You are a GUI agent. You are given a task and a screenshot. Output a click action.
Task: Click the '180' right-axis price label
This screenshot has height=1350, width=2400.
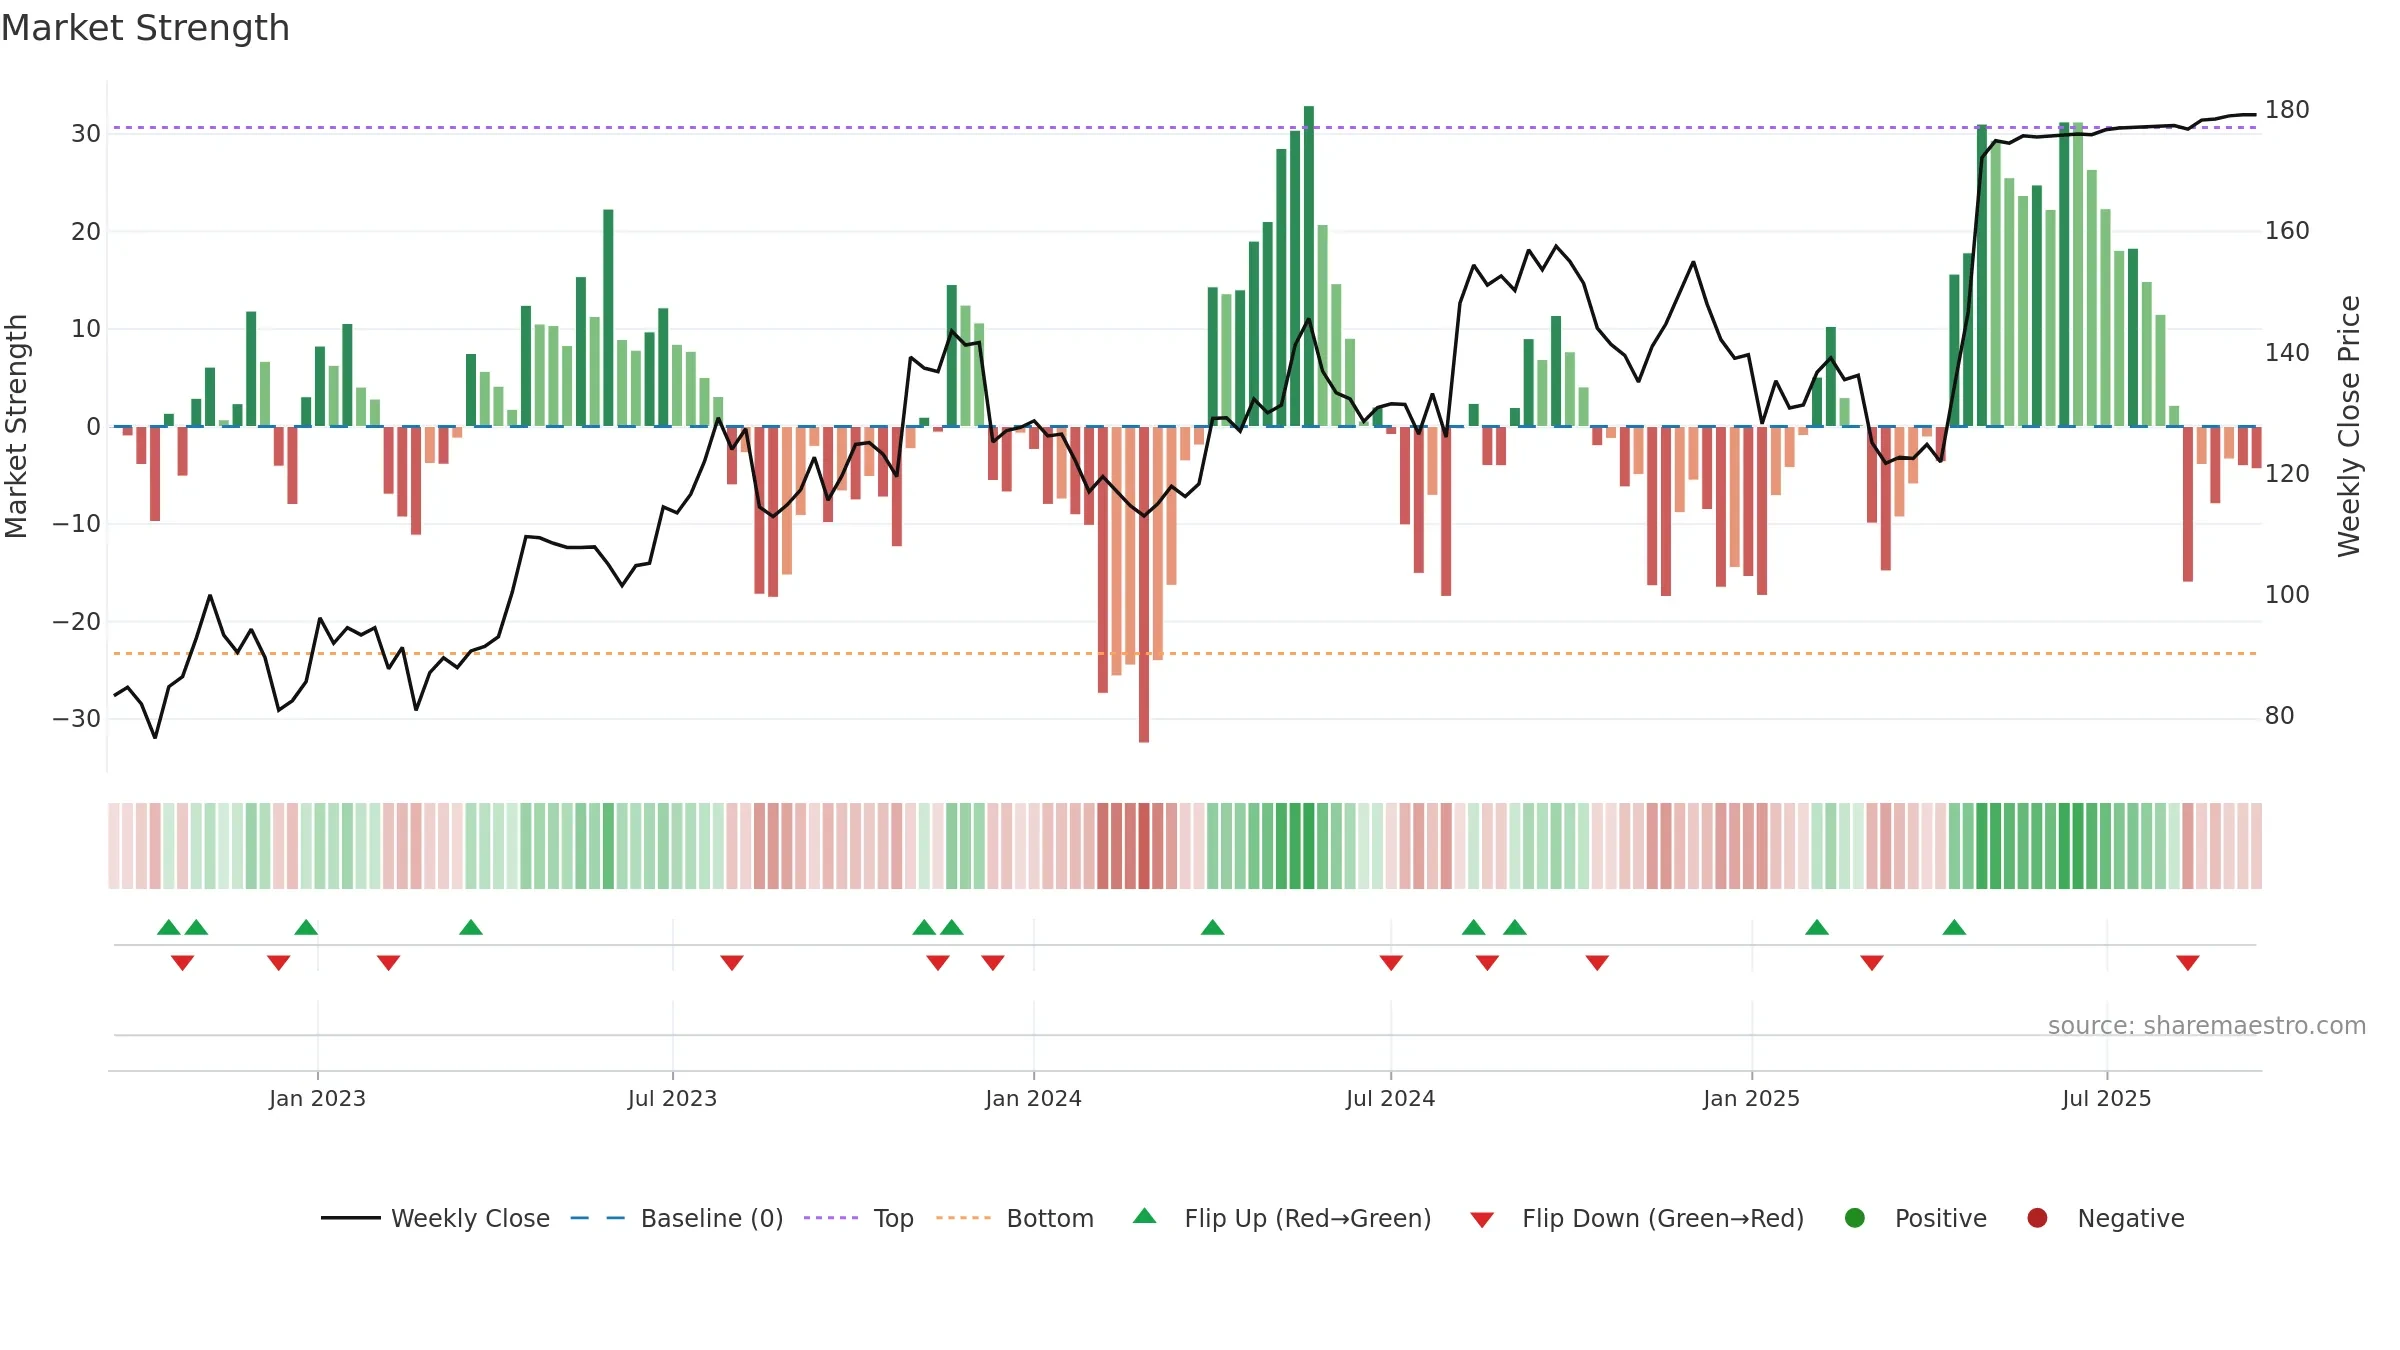pyautogui.click(x=2287, y=110)
